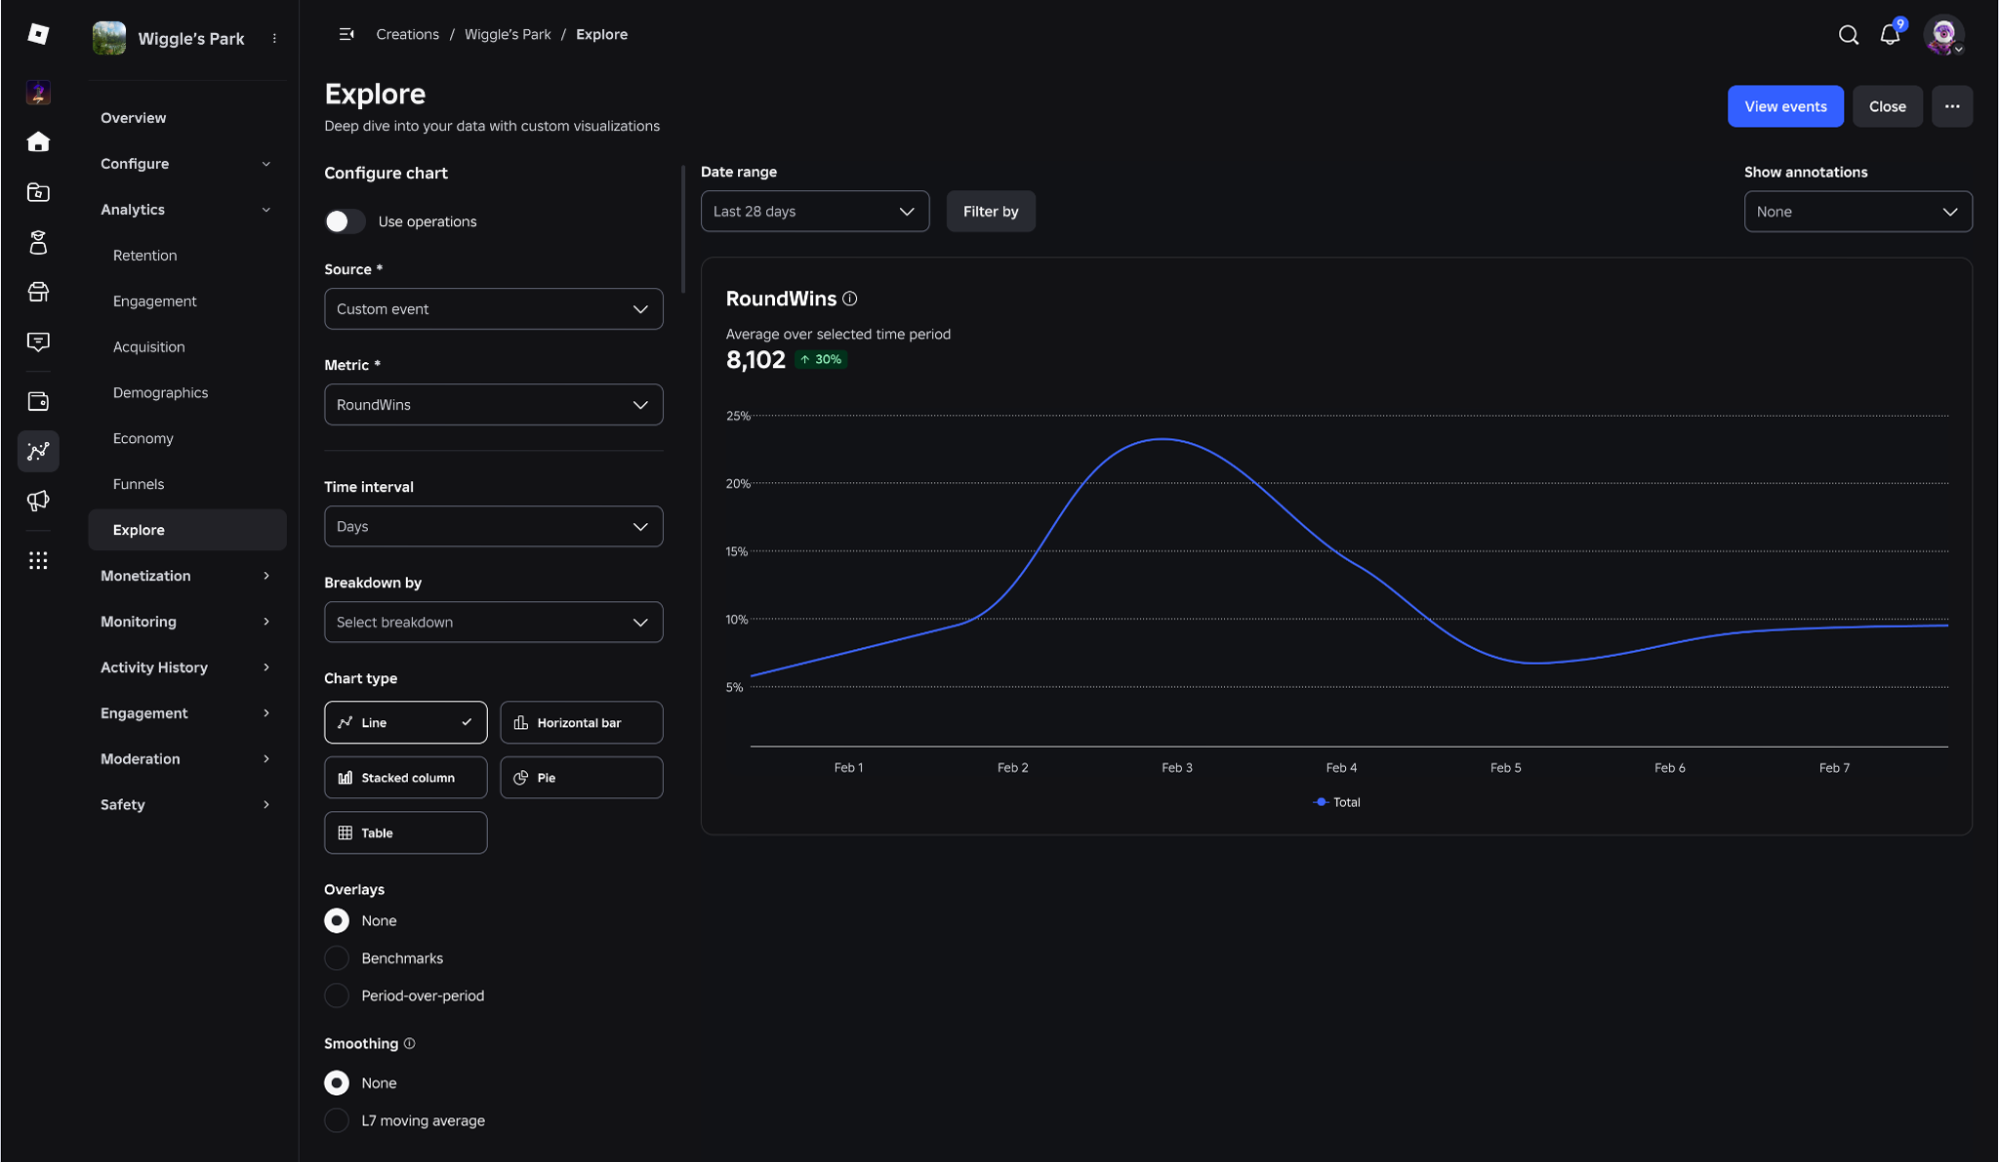Open the Select breakdown dropdown
Viewport: 1999px width, 1162px height.
[x=493, y=622]
